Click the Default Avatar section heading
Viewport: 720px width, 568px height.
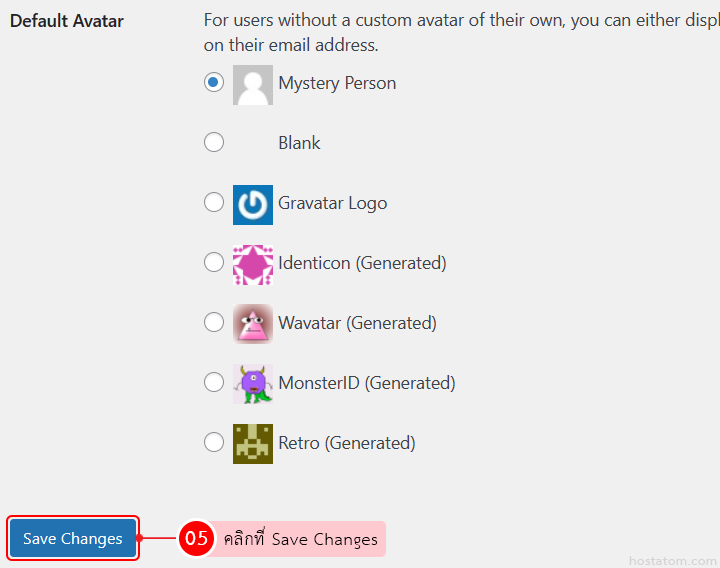click(x=67, y=21)
